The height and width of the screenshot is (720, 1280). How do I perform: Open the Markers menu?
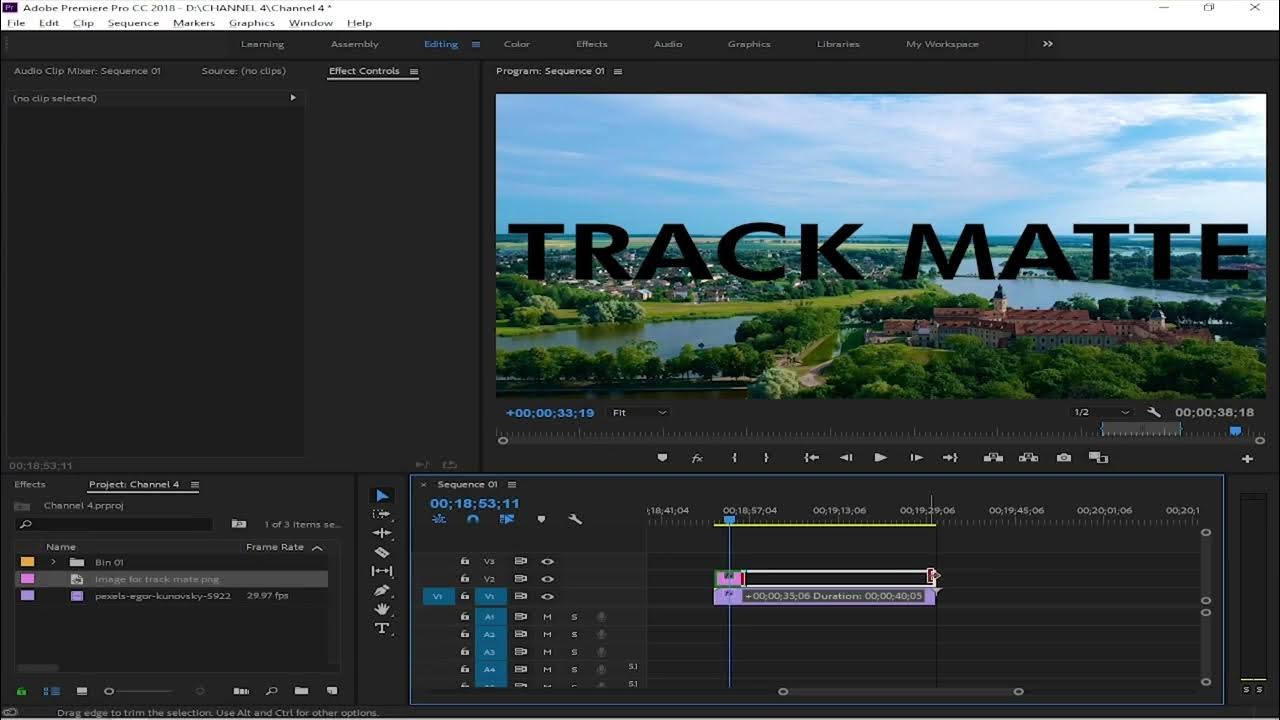tap(194, 23)
